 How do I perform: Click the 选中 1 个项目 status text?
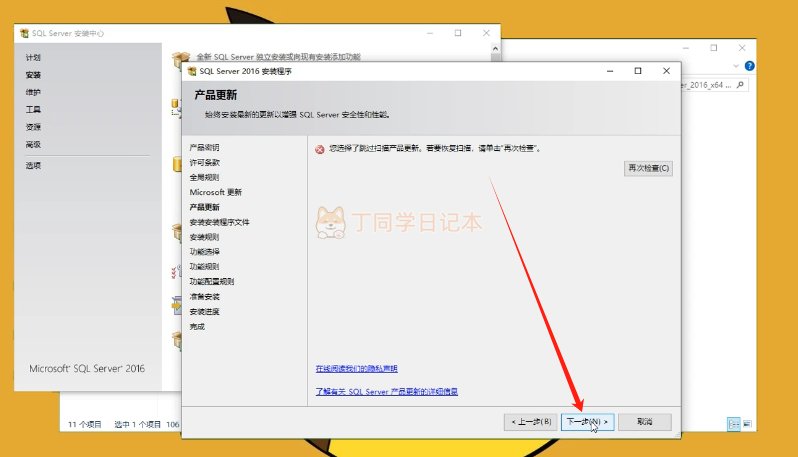[137, 424]
